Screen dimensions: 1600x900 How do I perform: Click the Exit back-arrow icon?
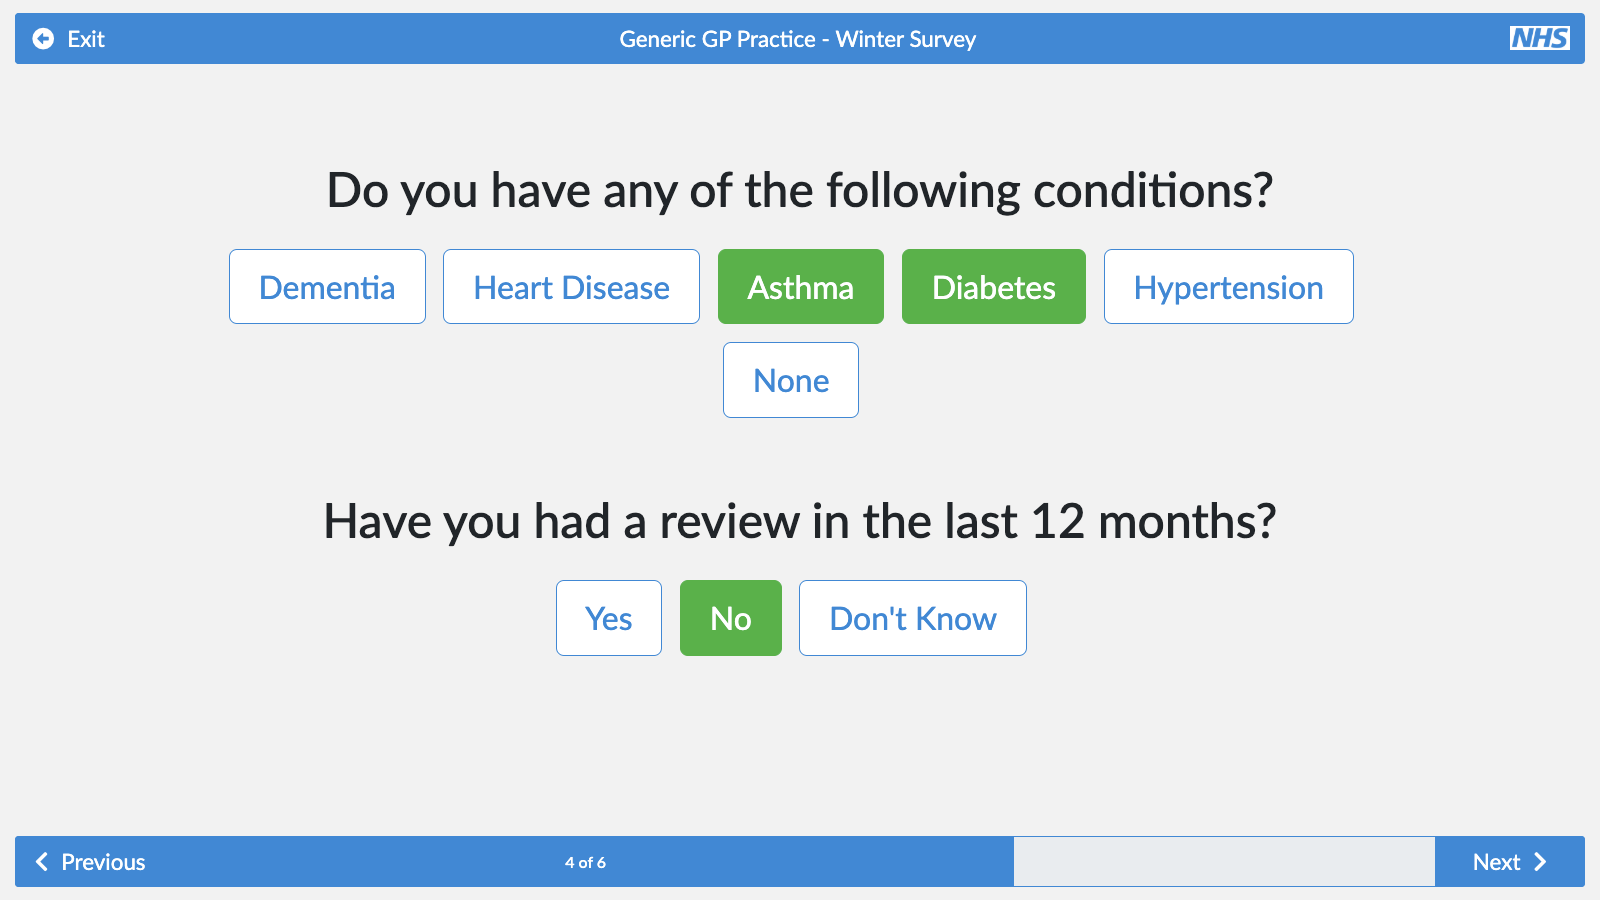click(43, 39)
